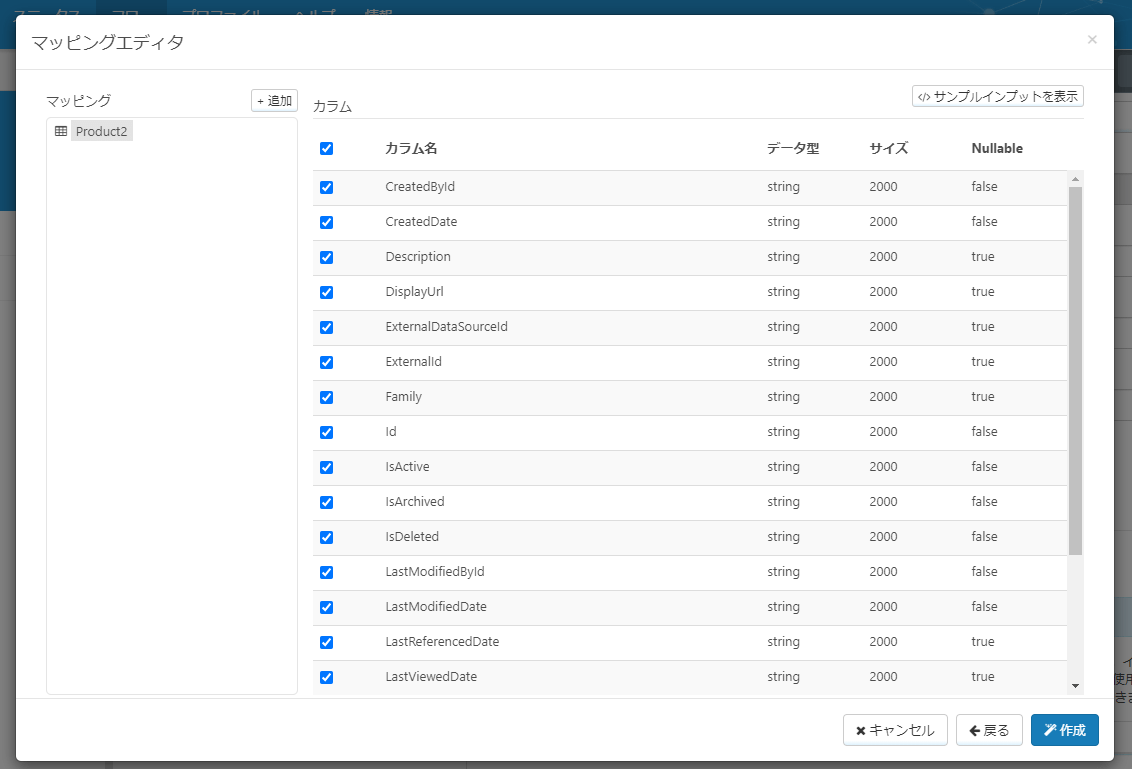This screenshot has width=1132, height=769.
Task: Toggle the LastViewedDate checkbox
Action: (x=326, y=678)
